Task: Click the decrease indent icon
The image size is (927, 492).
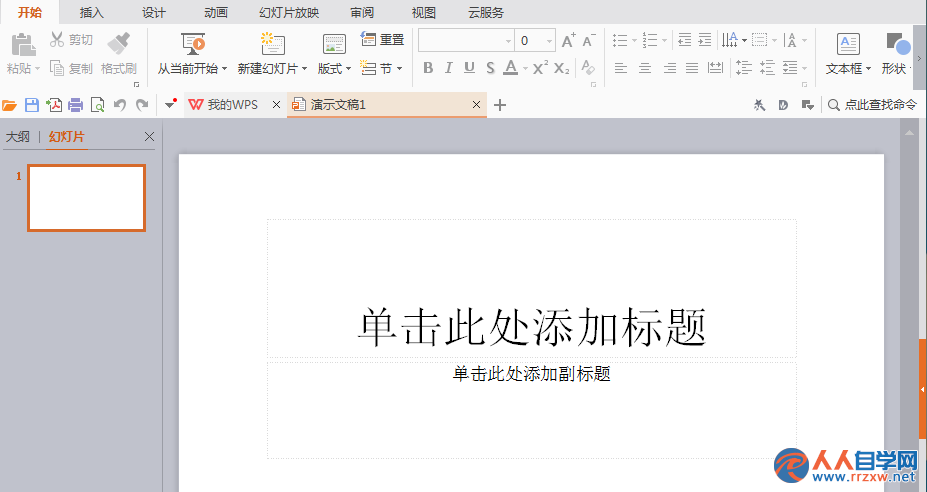Action: click(x=685, y=40)
